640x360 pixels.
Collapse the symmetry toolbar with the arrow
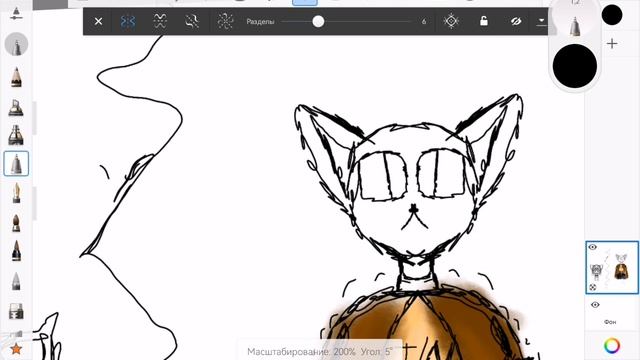click(x=541, y=21)
